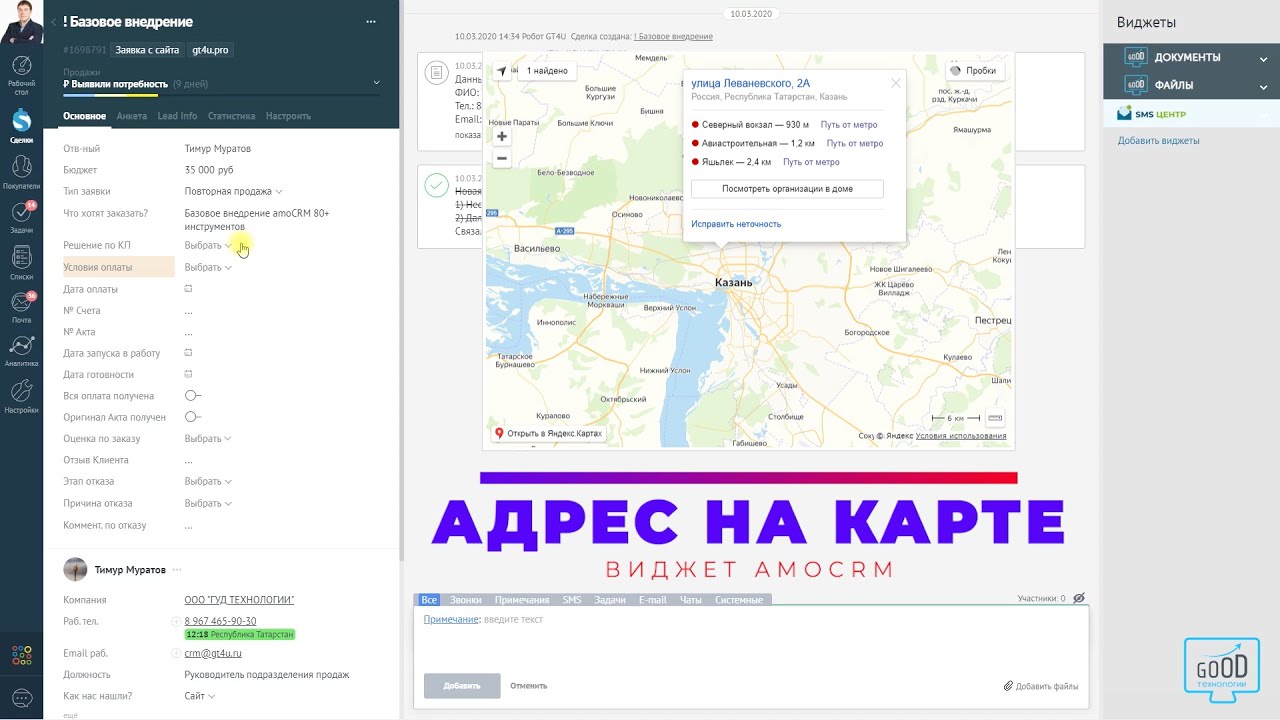
Task: Select Системные feed filter tab
Action: [739, 599]
